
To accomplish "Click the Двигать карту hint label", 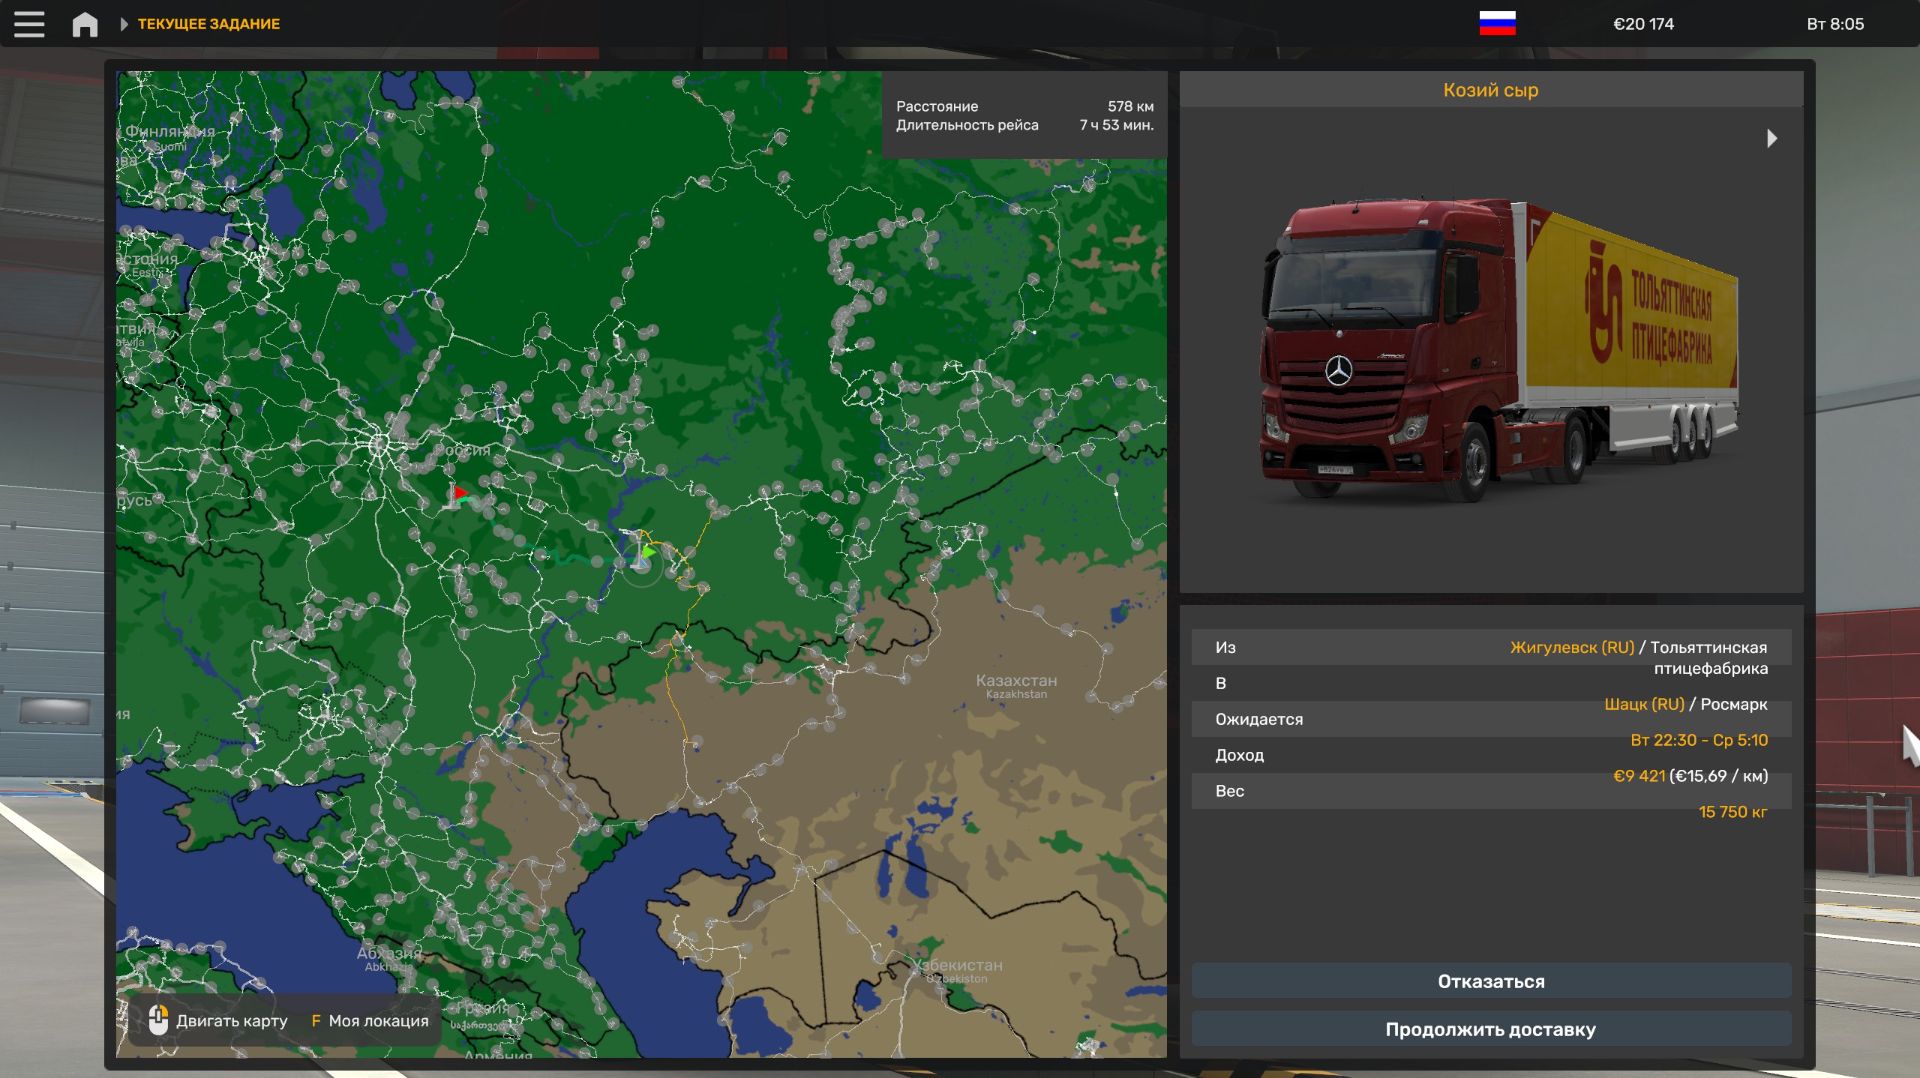I will [x=232, y=1021].
